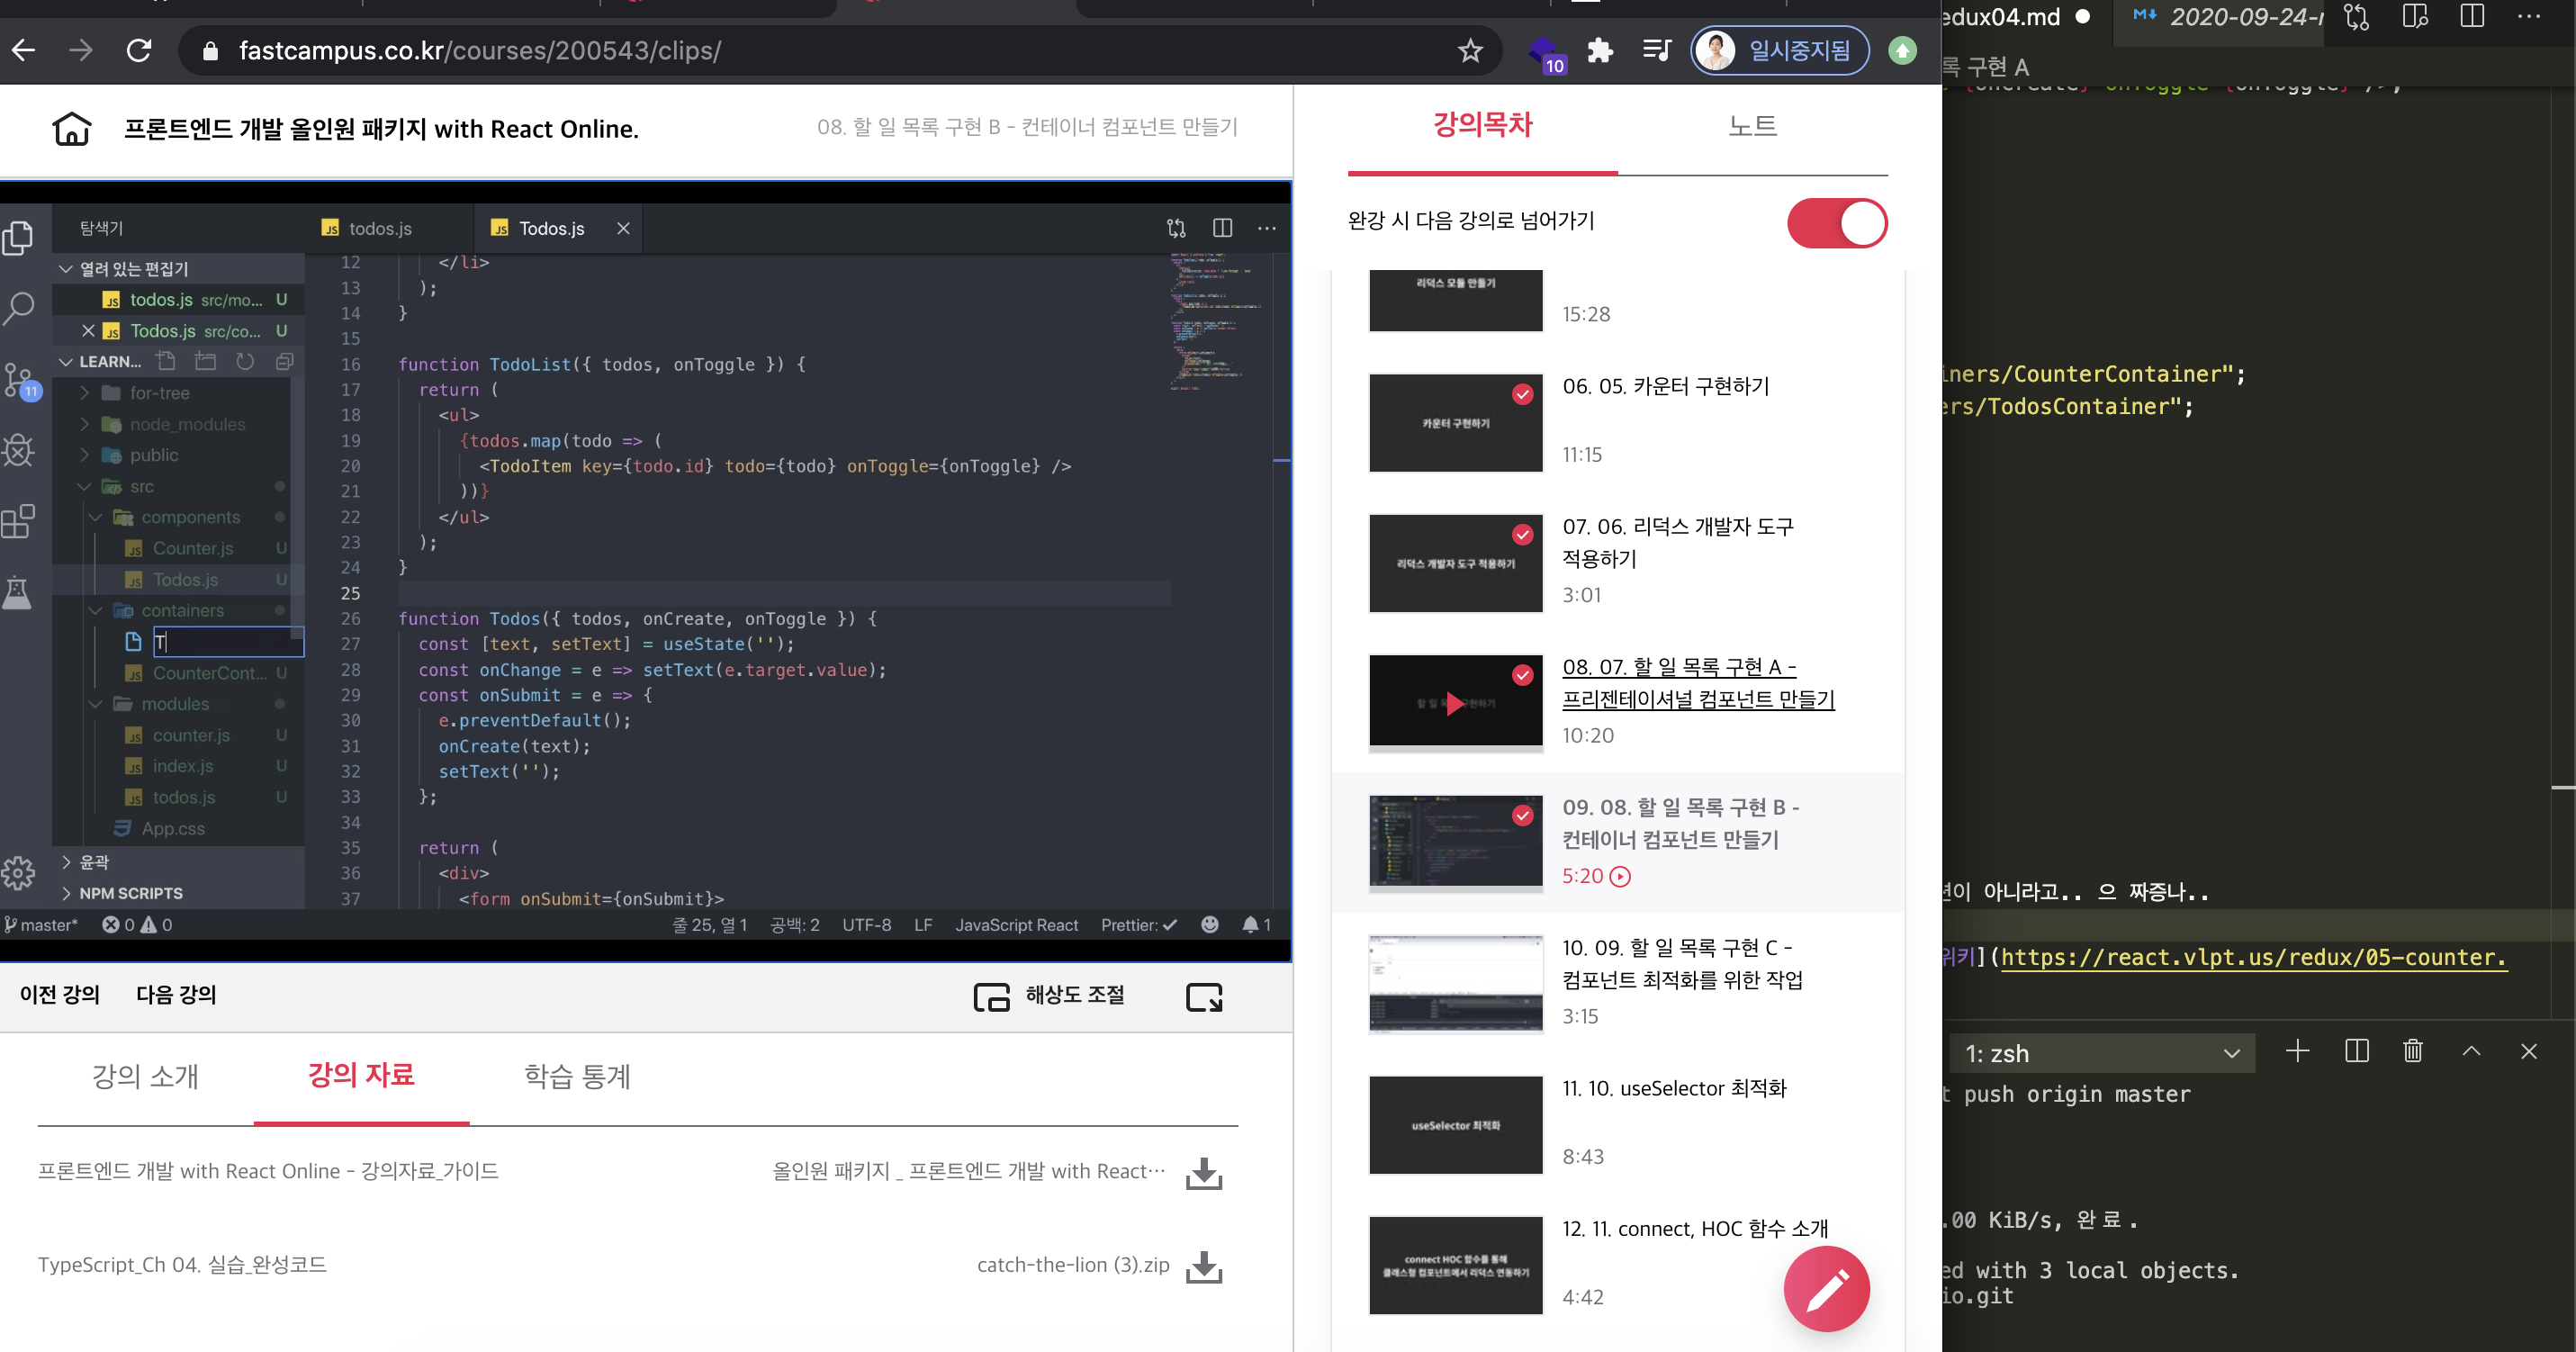Open react.vlpt.us link in right editor
This screenshot has height=1352, width=2576.
2253,956
